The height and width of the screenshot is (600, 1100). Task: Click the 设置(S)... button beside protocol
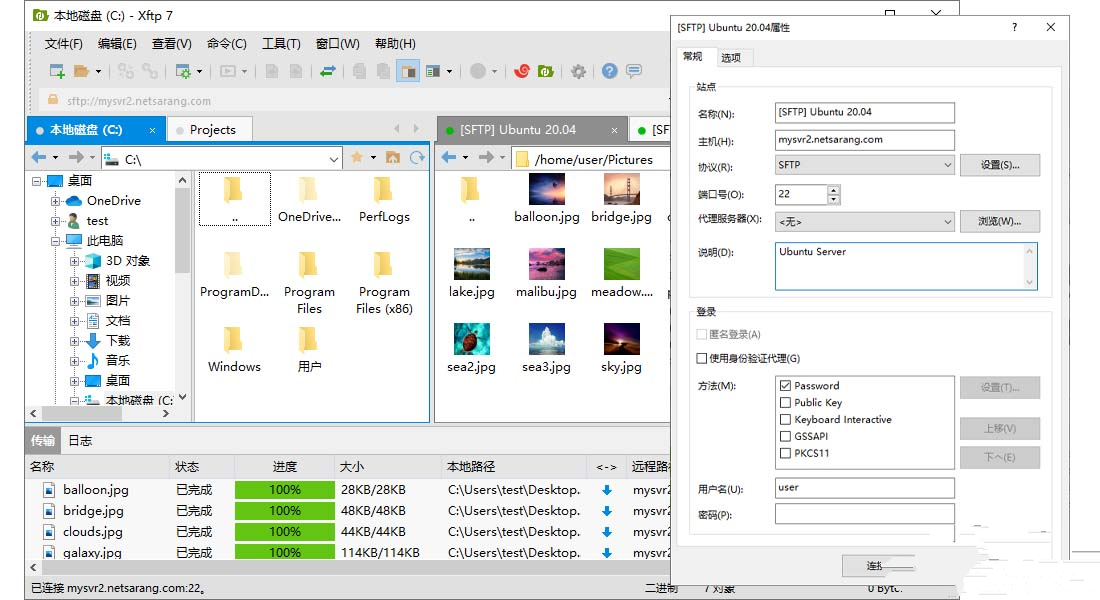click(1000, 165)
